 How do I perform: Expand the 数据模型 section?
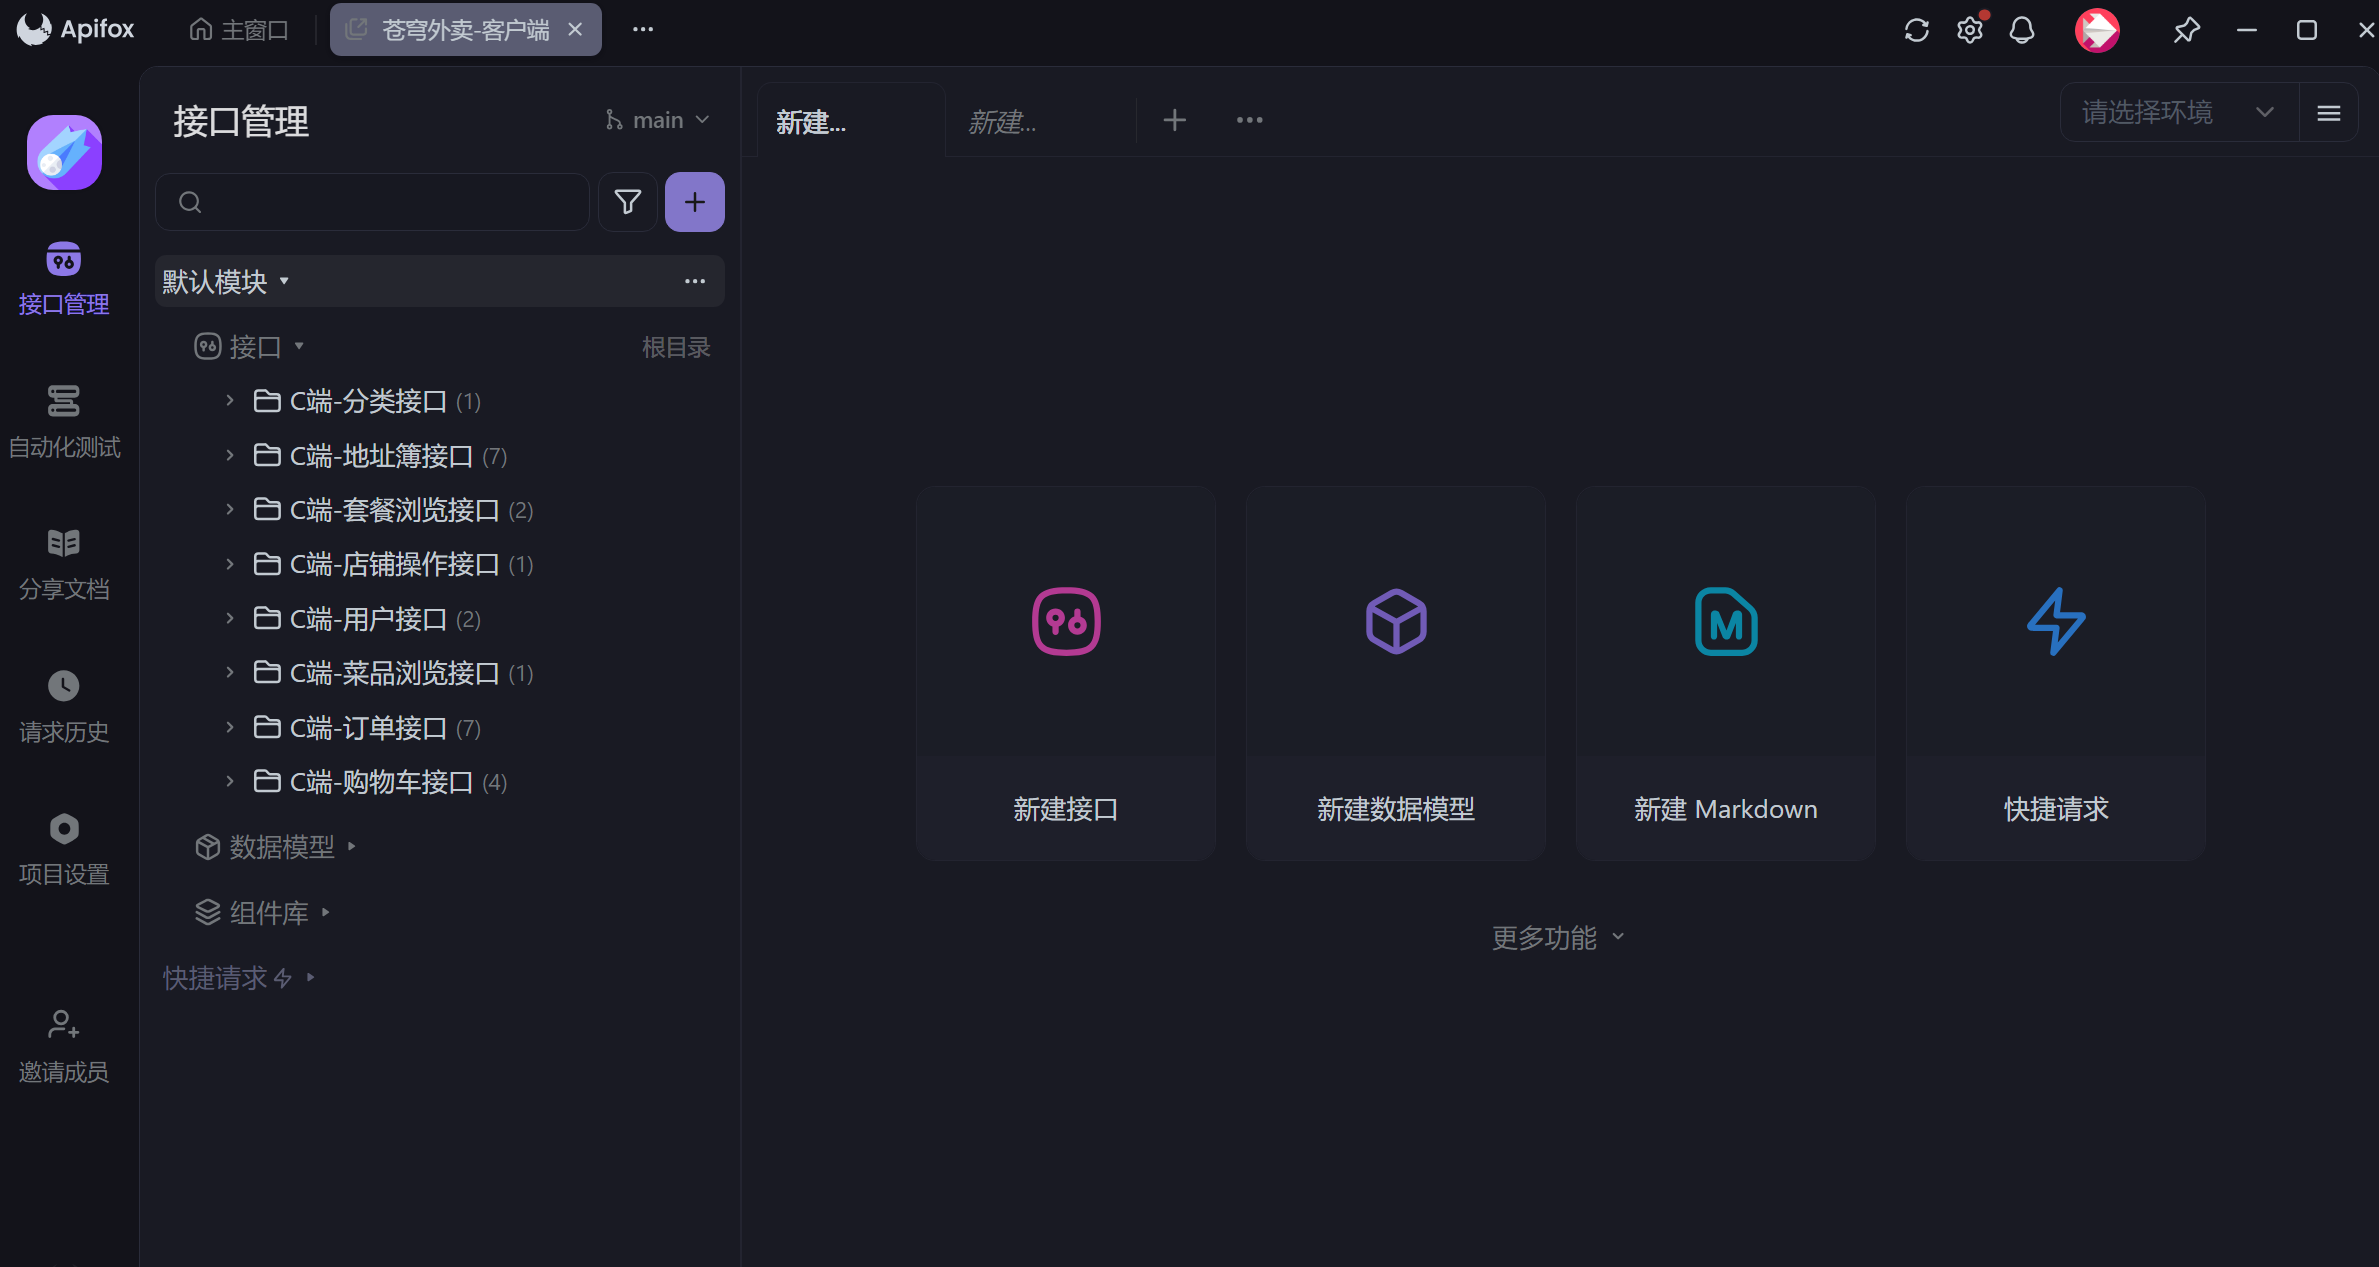tap(281, 847)
